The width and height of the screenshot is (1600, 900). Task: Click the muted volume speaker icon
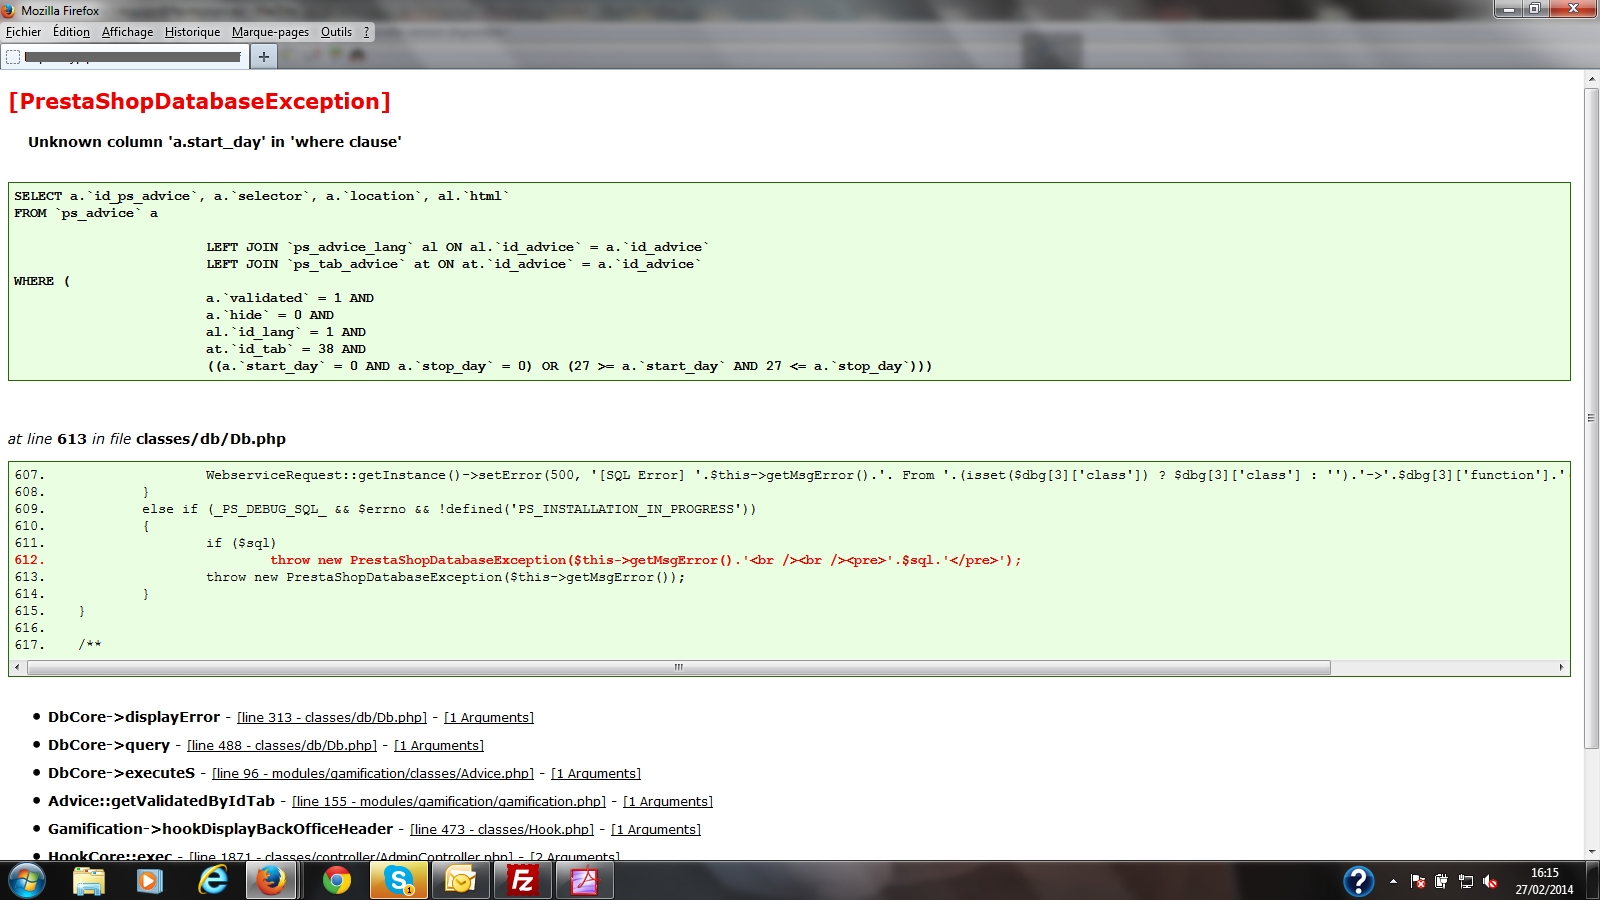1490,881
